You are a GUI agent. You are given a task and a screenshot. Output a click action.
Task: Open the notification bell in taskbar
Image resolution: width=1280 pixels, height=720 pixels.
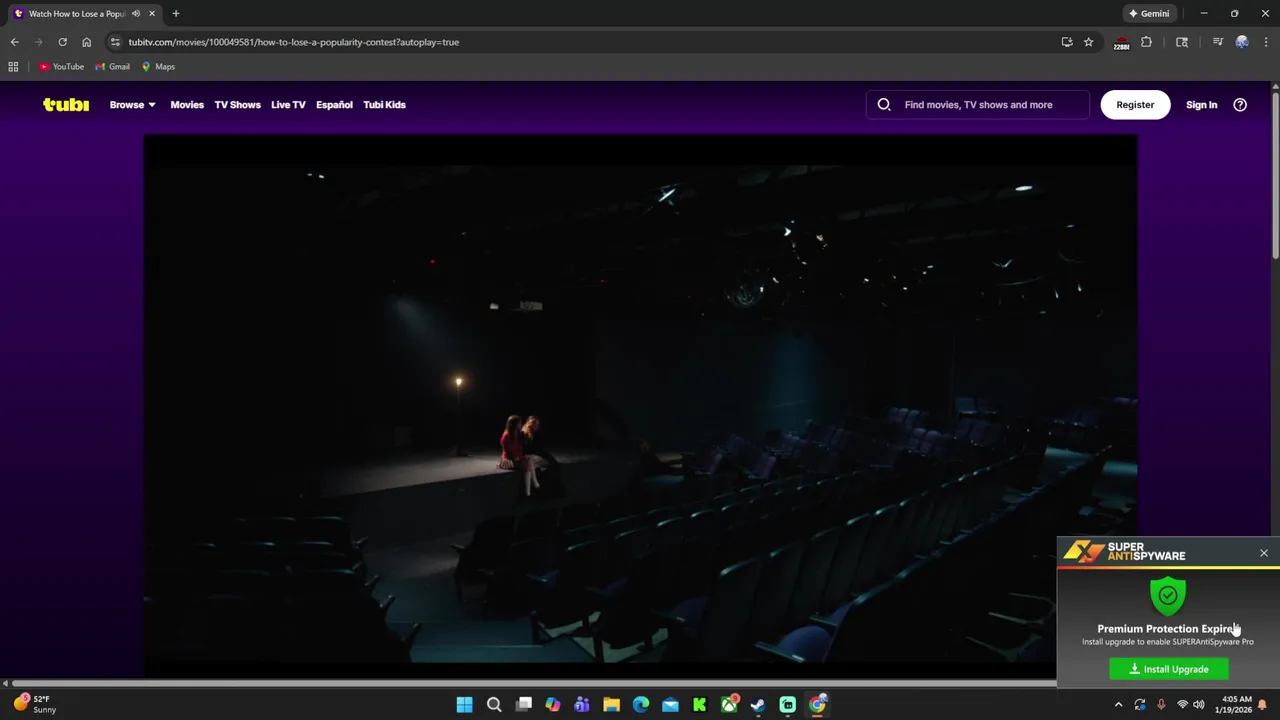1263,705
